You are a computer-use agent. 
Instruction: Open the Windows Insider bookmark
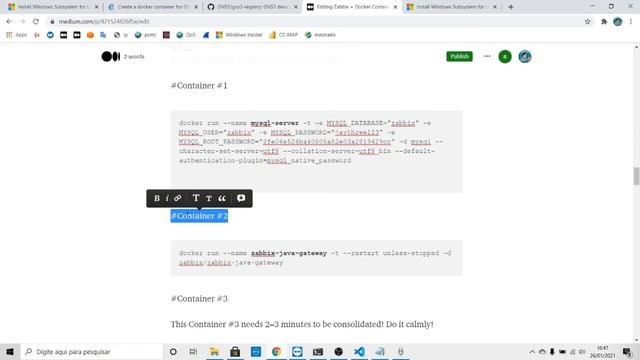click(x=239, y=35)
